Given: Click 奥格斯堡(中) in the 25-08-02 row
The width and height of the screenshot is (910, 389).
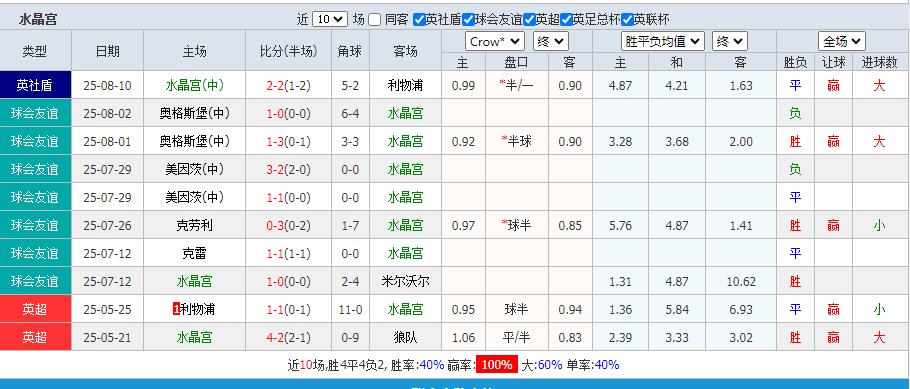Looking at the screenshot, I should pyautogui.click(x=194, y=113).
